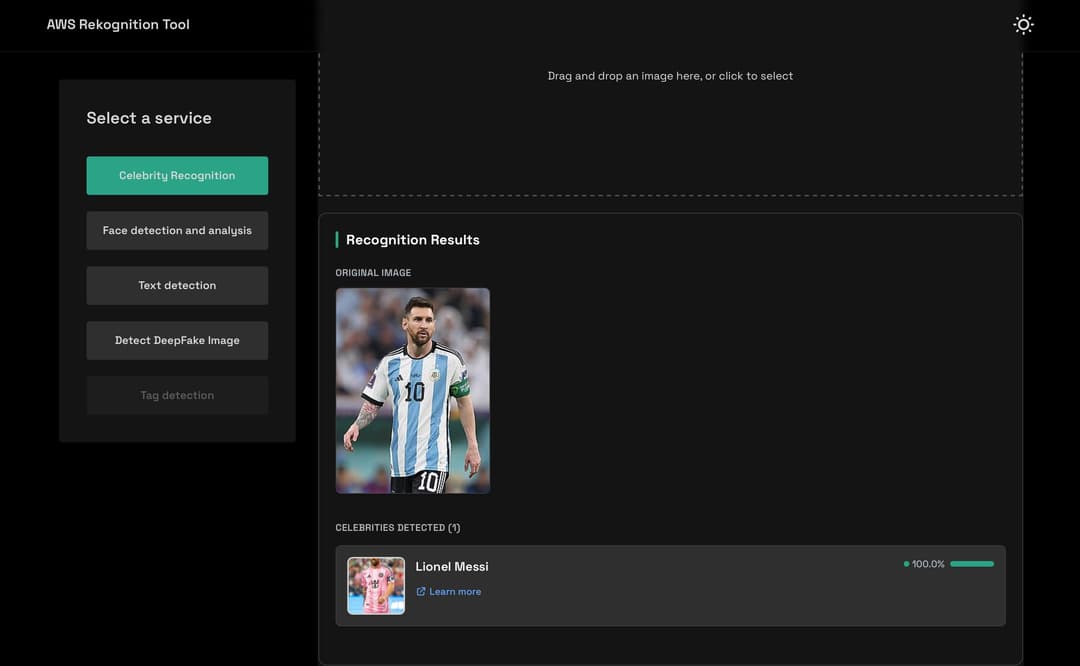Open the original uploaded image thumbnail
Image resolution: width=1080 pixels, height=666 pixels.
click(x=413, y=391)
